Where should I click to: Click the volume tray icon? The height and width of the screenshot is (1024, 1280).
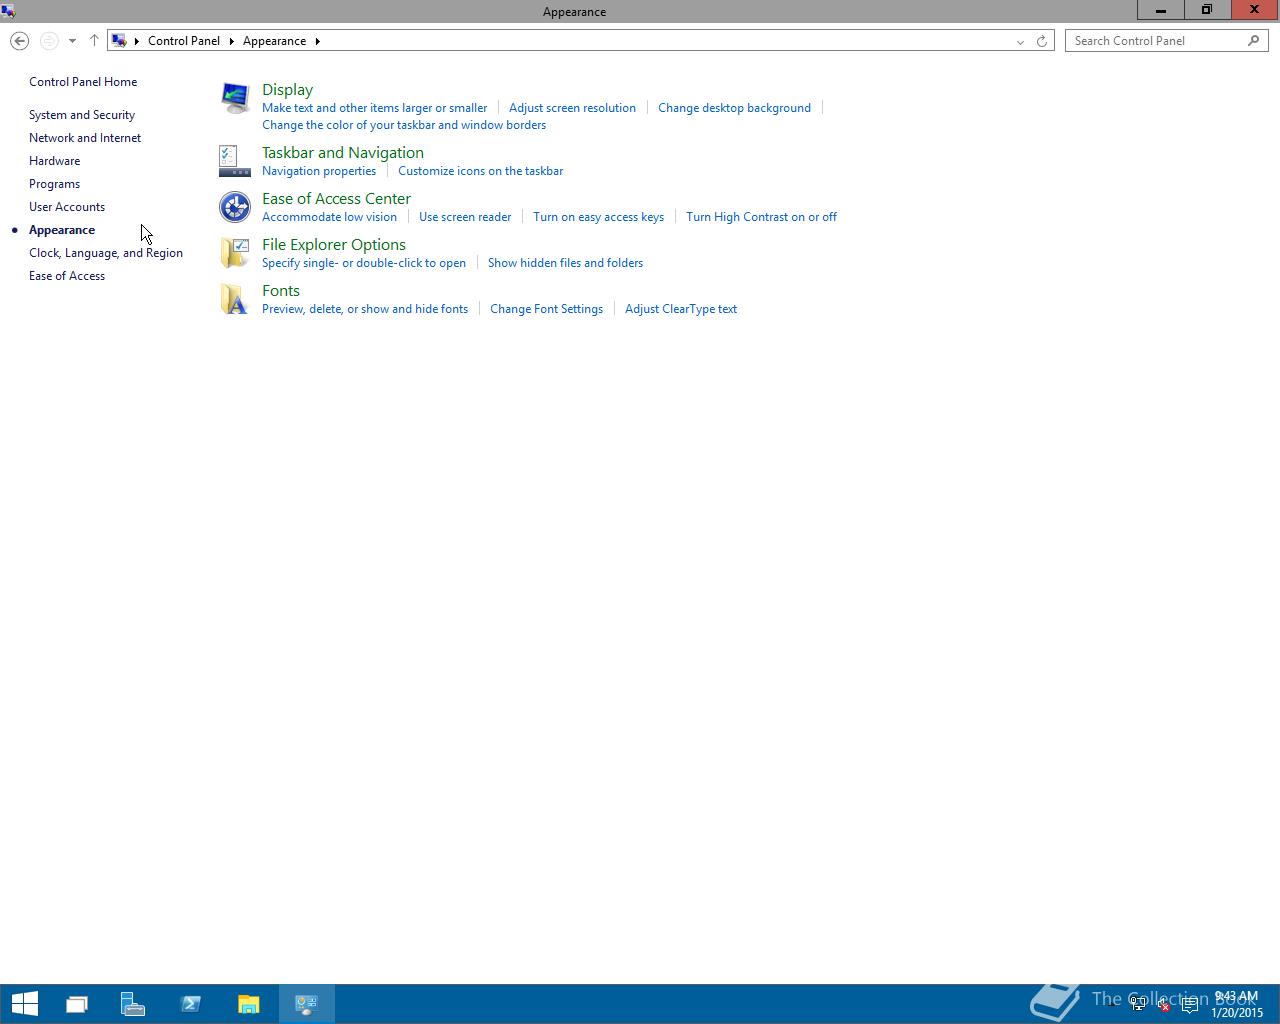(1164, 1005)
